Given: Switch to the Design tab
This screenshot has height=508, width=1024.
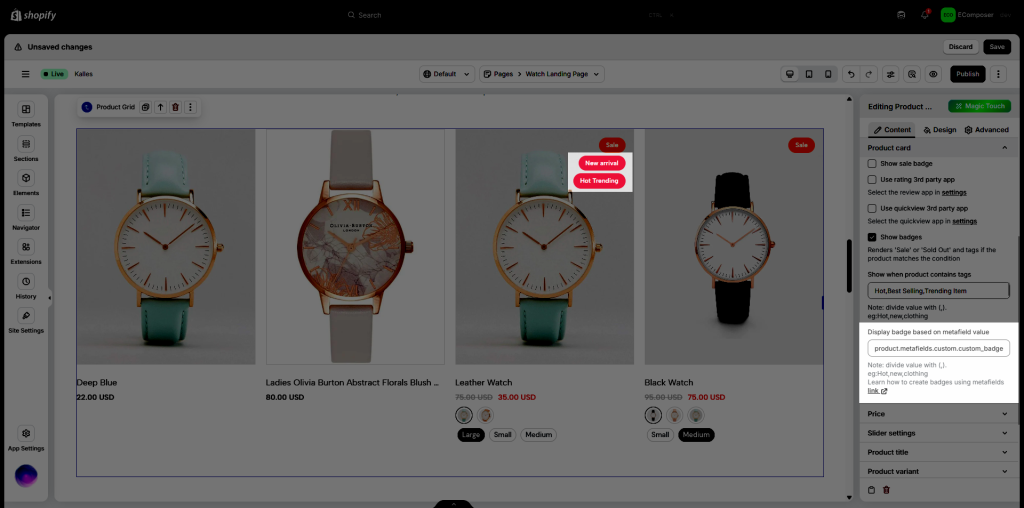Looking at the screenshot, I should (939, 130).
